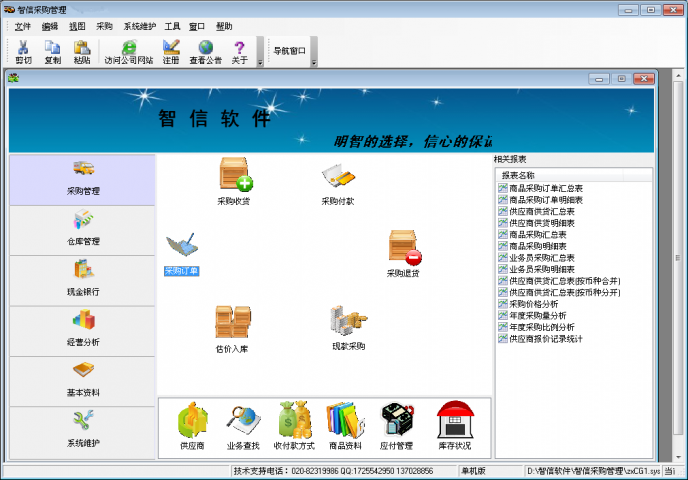
Task: Switch to 经营分析 in the sidebar
Action: click(x=83, y=330)
